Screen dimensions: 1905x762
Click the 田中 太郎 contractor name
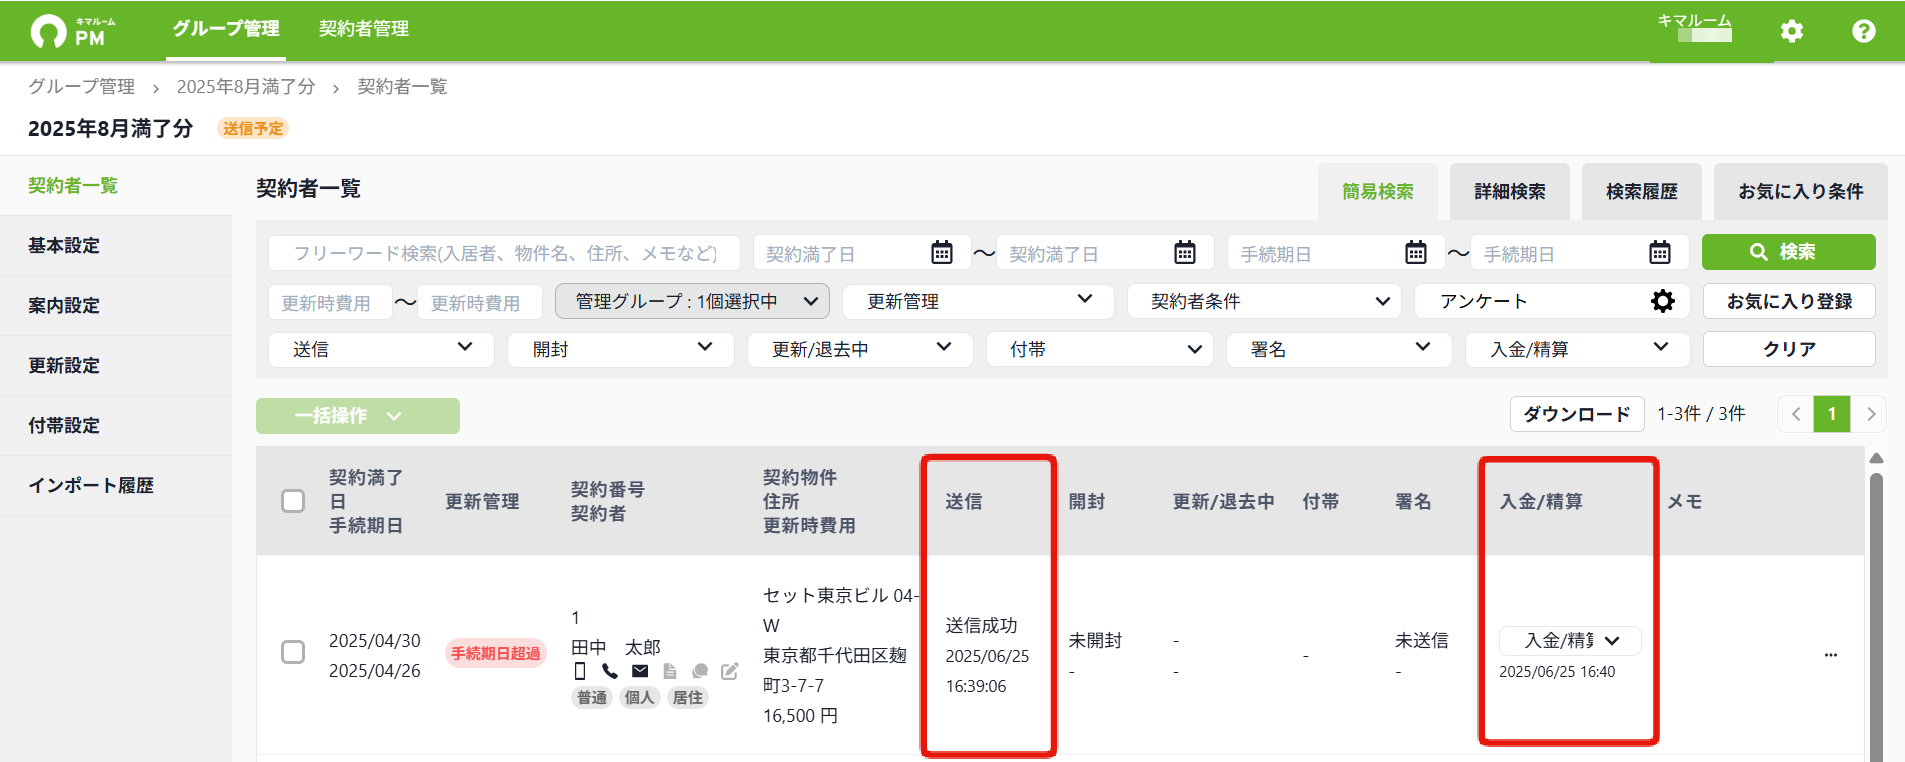(616, 647)
